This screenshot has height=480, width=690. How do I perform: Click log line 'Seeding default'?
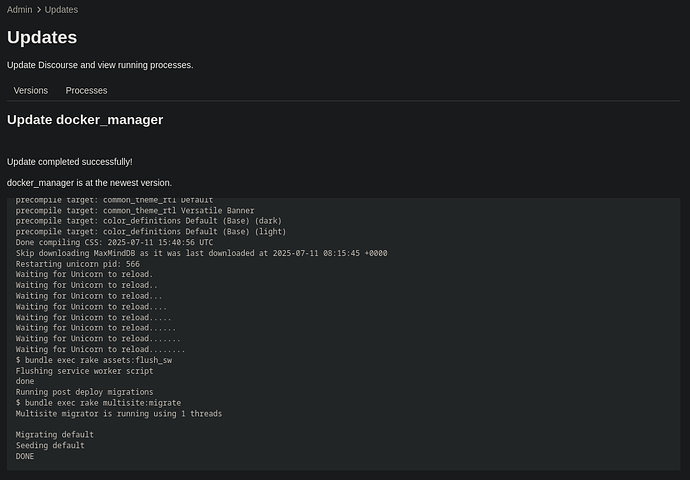pos(50,445)
